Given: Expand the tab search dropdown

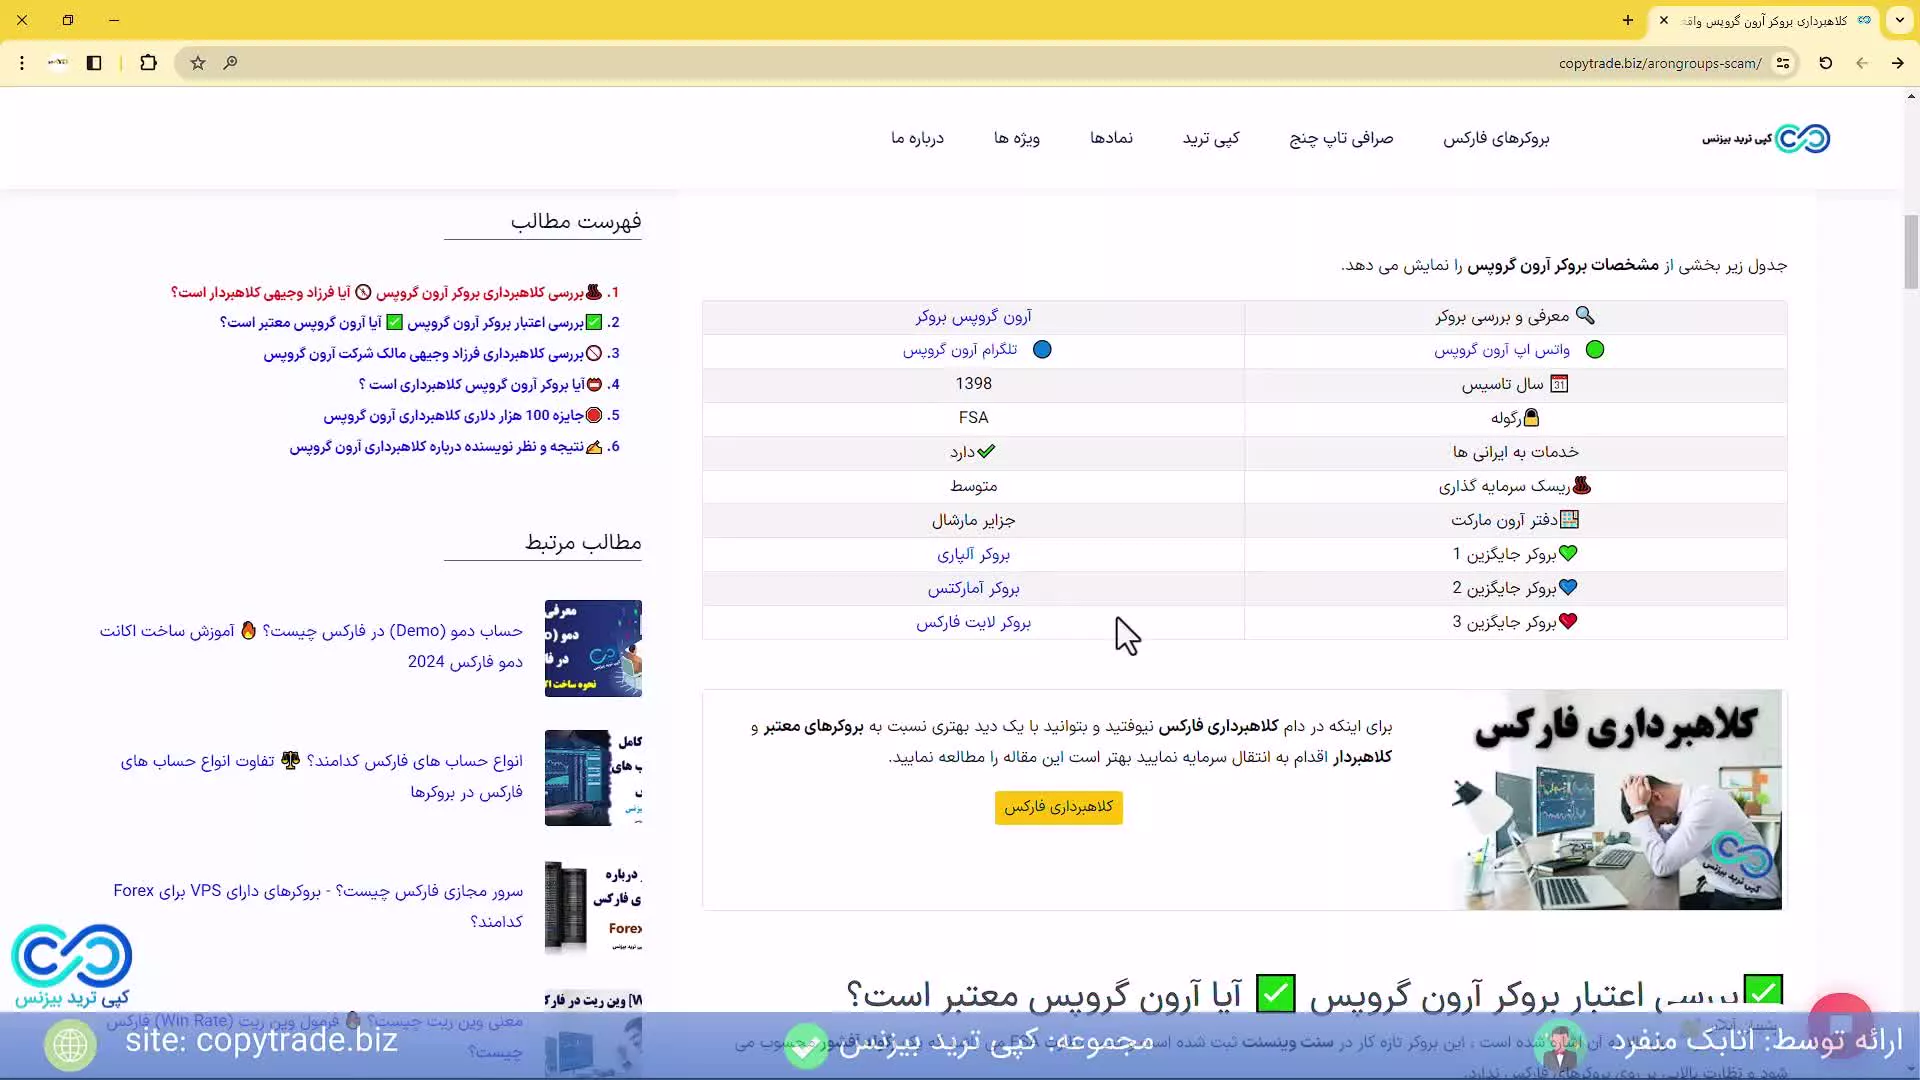Looking at the screenshot, I should coord(1900,20).
